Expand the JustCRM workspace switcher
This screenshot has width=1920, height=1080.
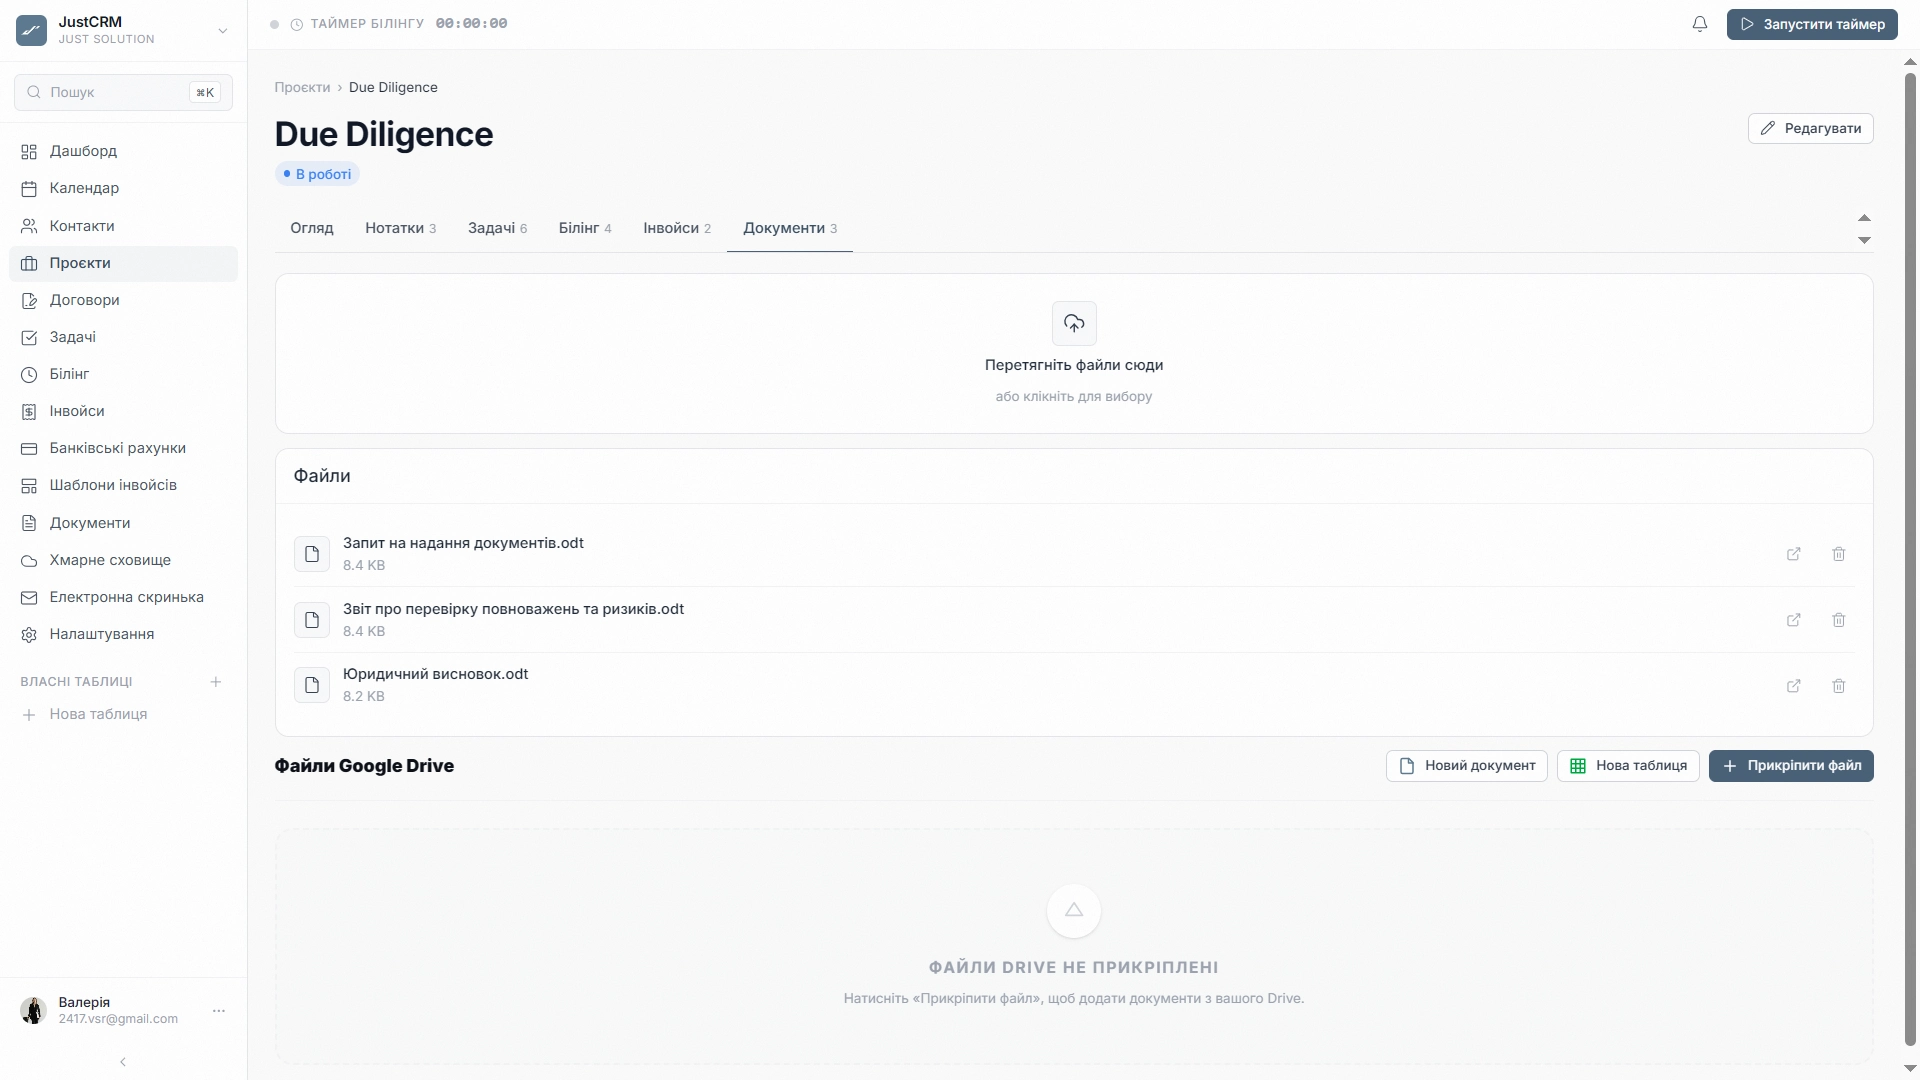[223, 31]
